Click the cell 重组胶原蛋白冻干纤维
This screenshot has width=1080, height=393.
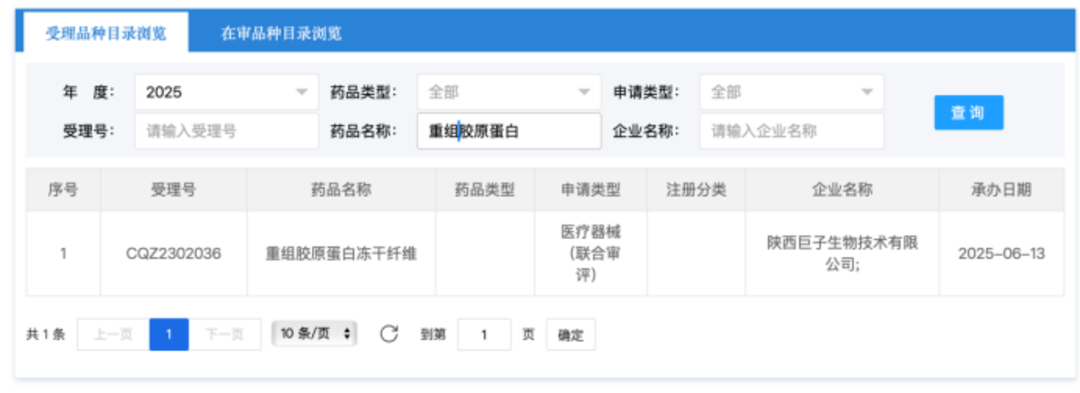[341, 253]
